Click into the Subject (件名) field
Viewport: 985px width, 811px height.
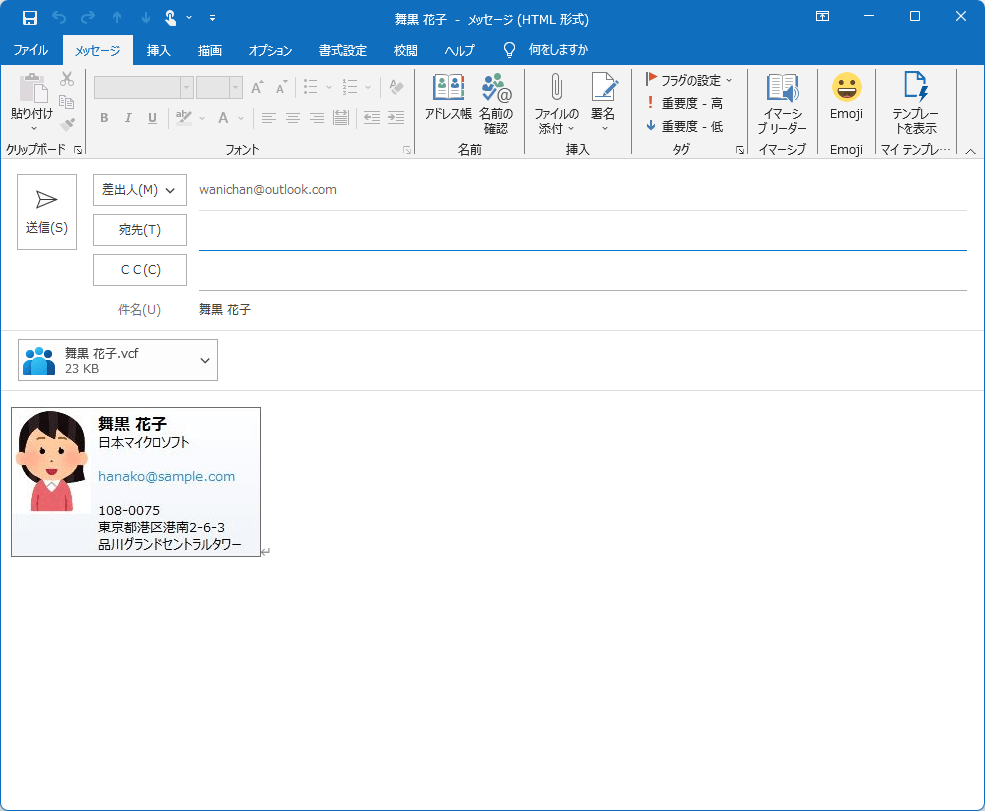pos(580,310)
